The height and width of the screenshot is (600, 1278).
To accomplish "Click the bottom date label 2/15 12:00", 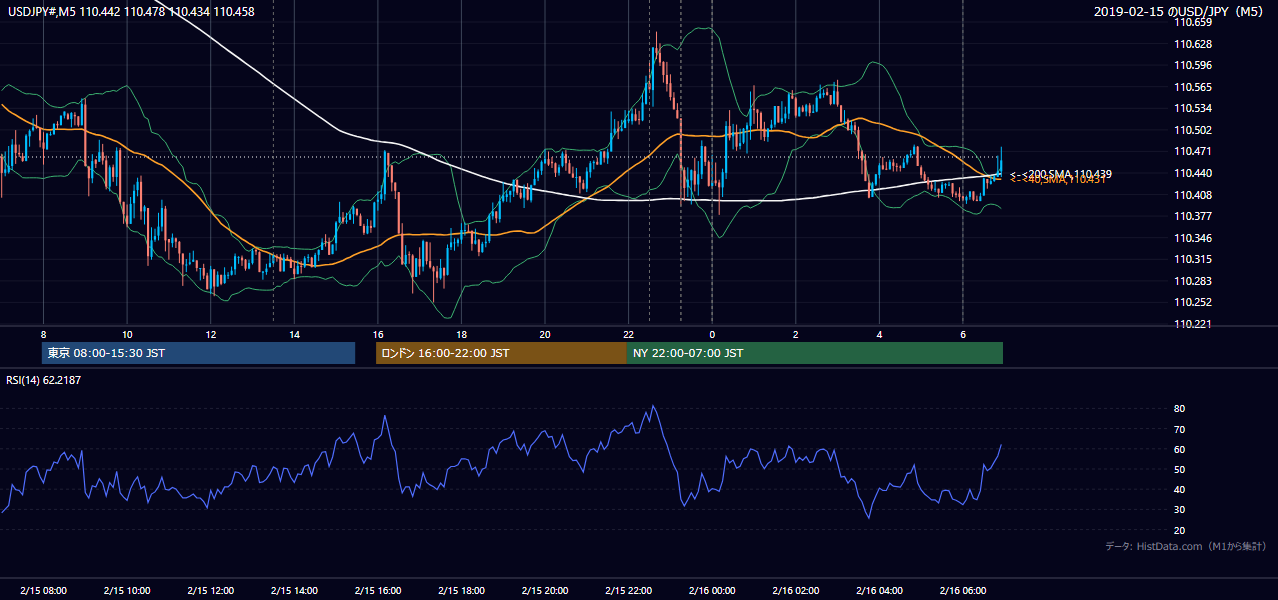I will pos(210,591).
